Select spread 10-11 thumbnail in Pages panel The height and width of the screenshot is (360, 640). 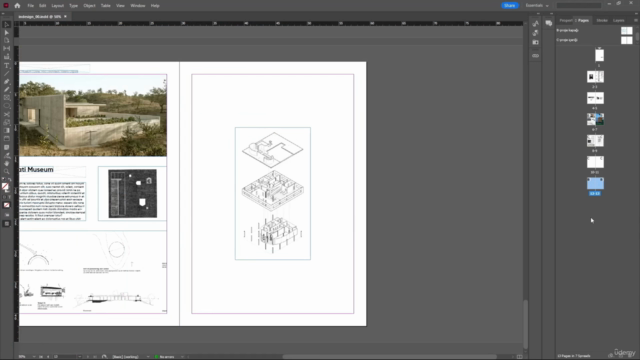point(595,162)
